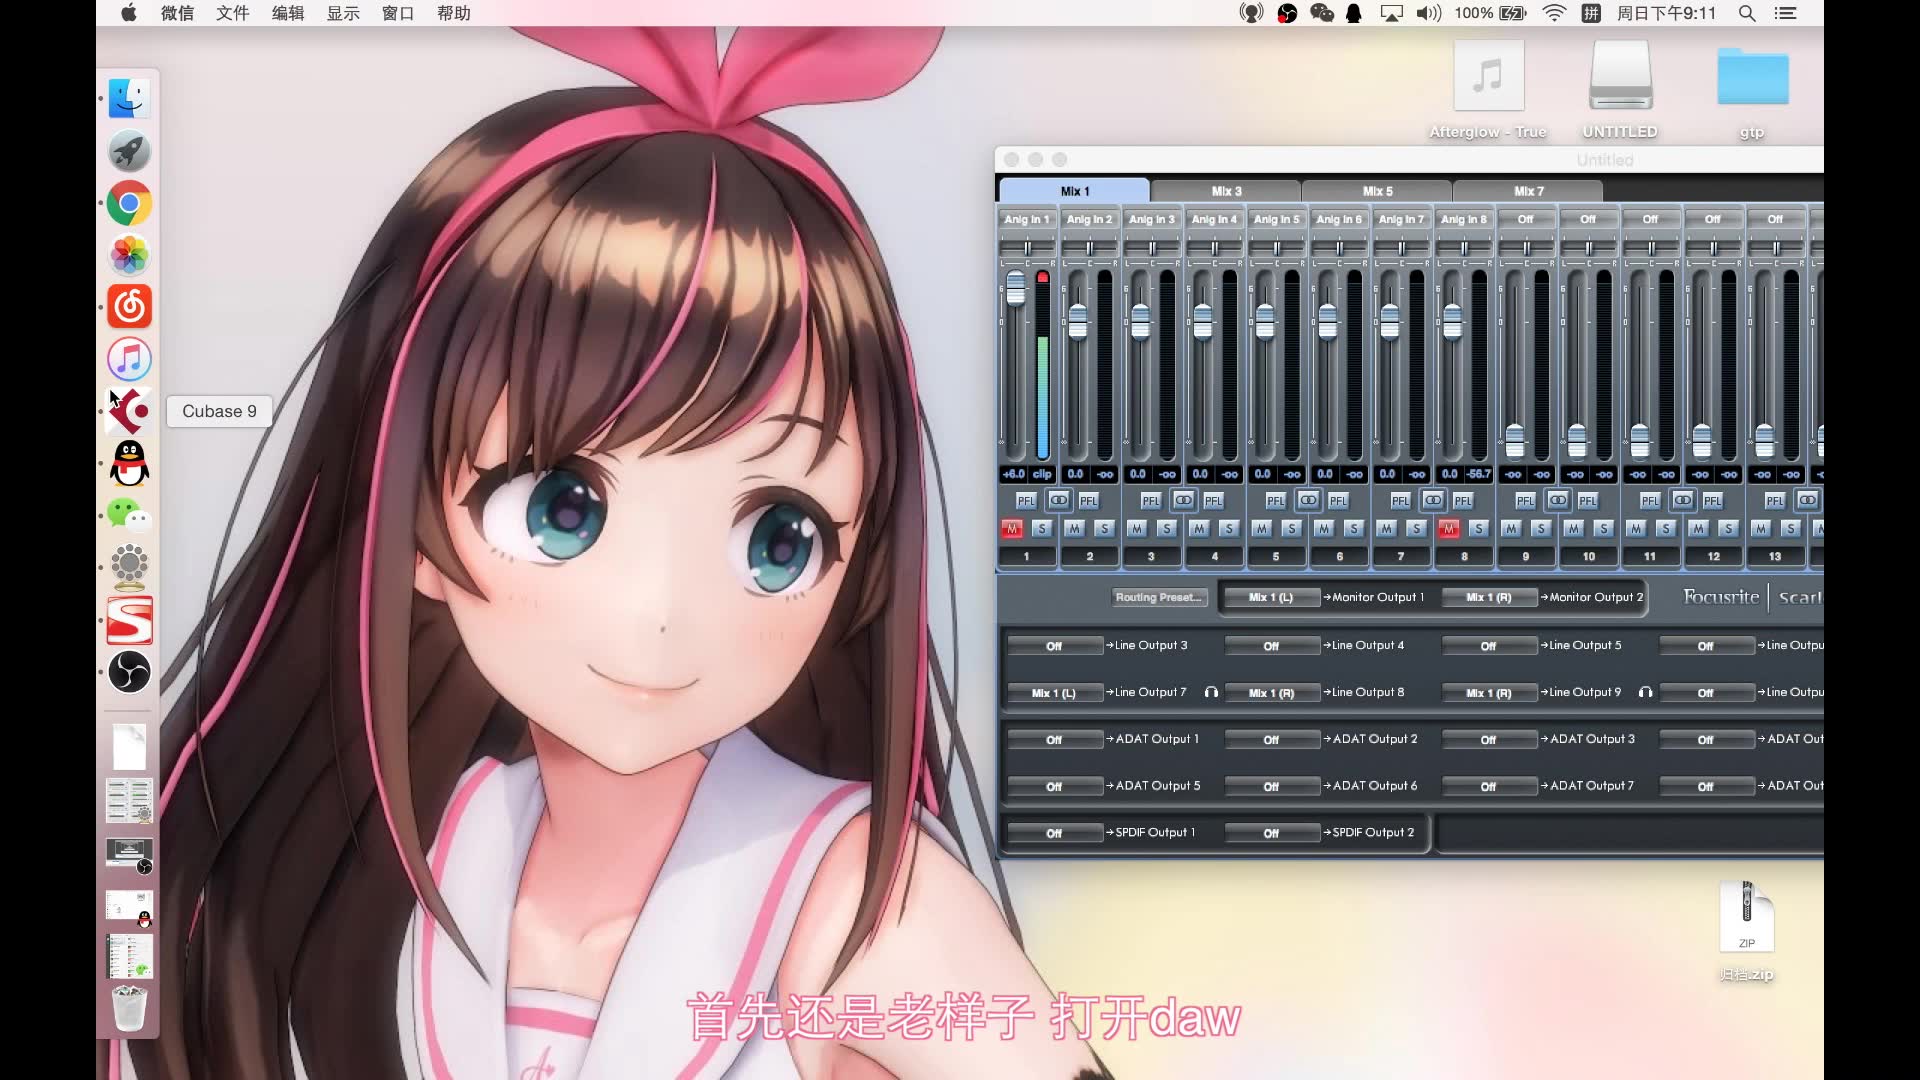
Task: Switch to Mix 3 tab
Action: 1226,191
